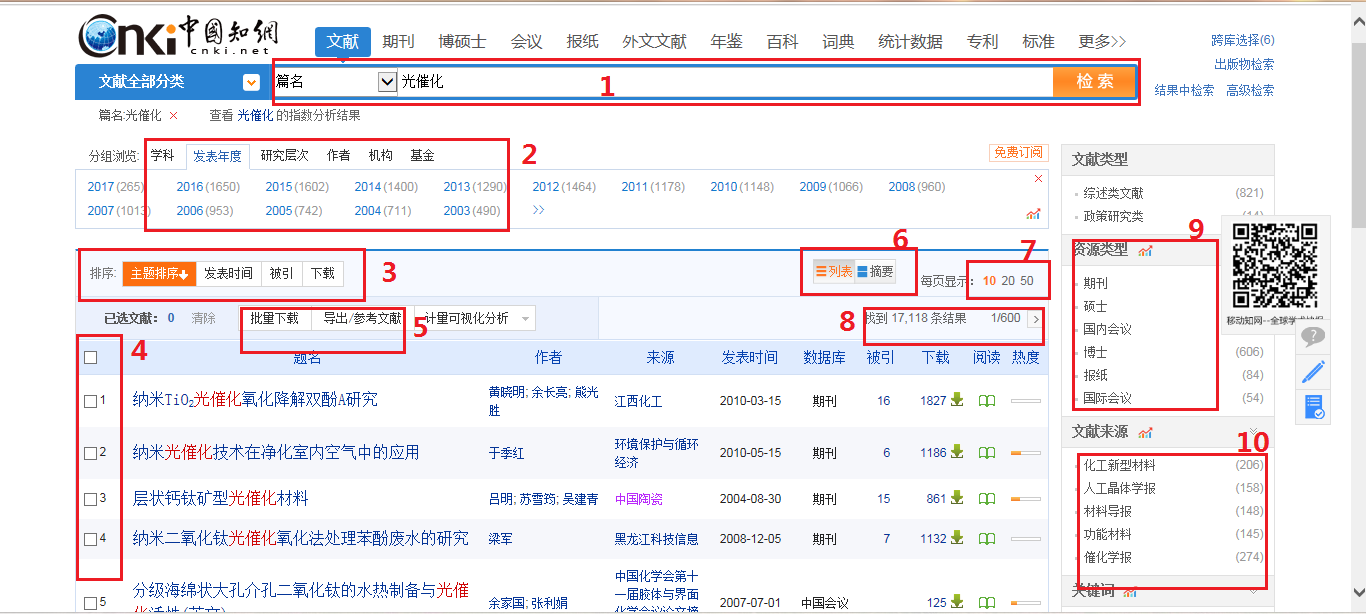Go to next results page arrow
Viewport: 1366px width, 614px height.
[x=1035, y=319]
